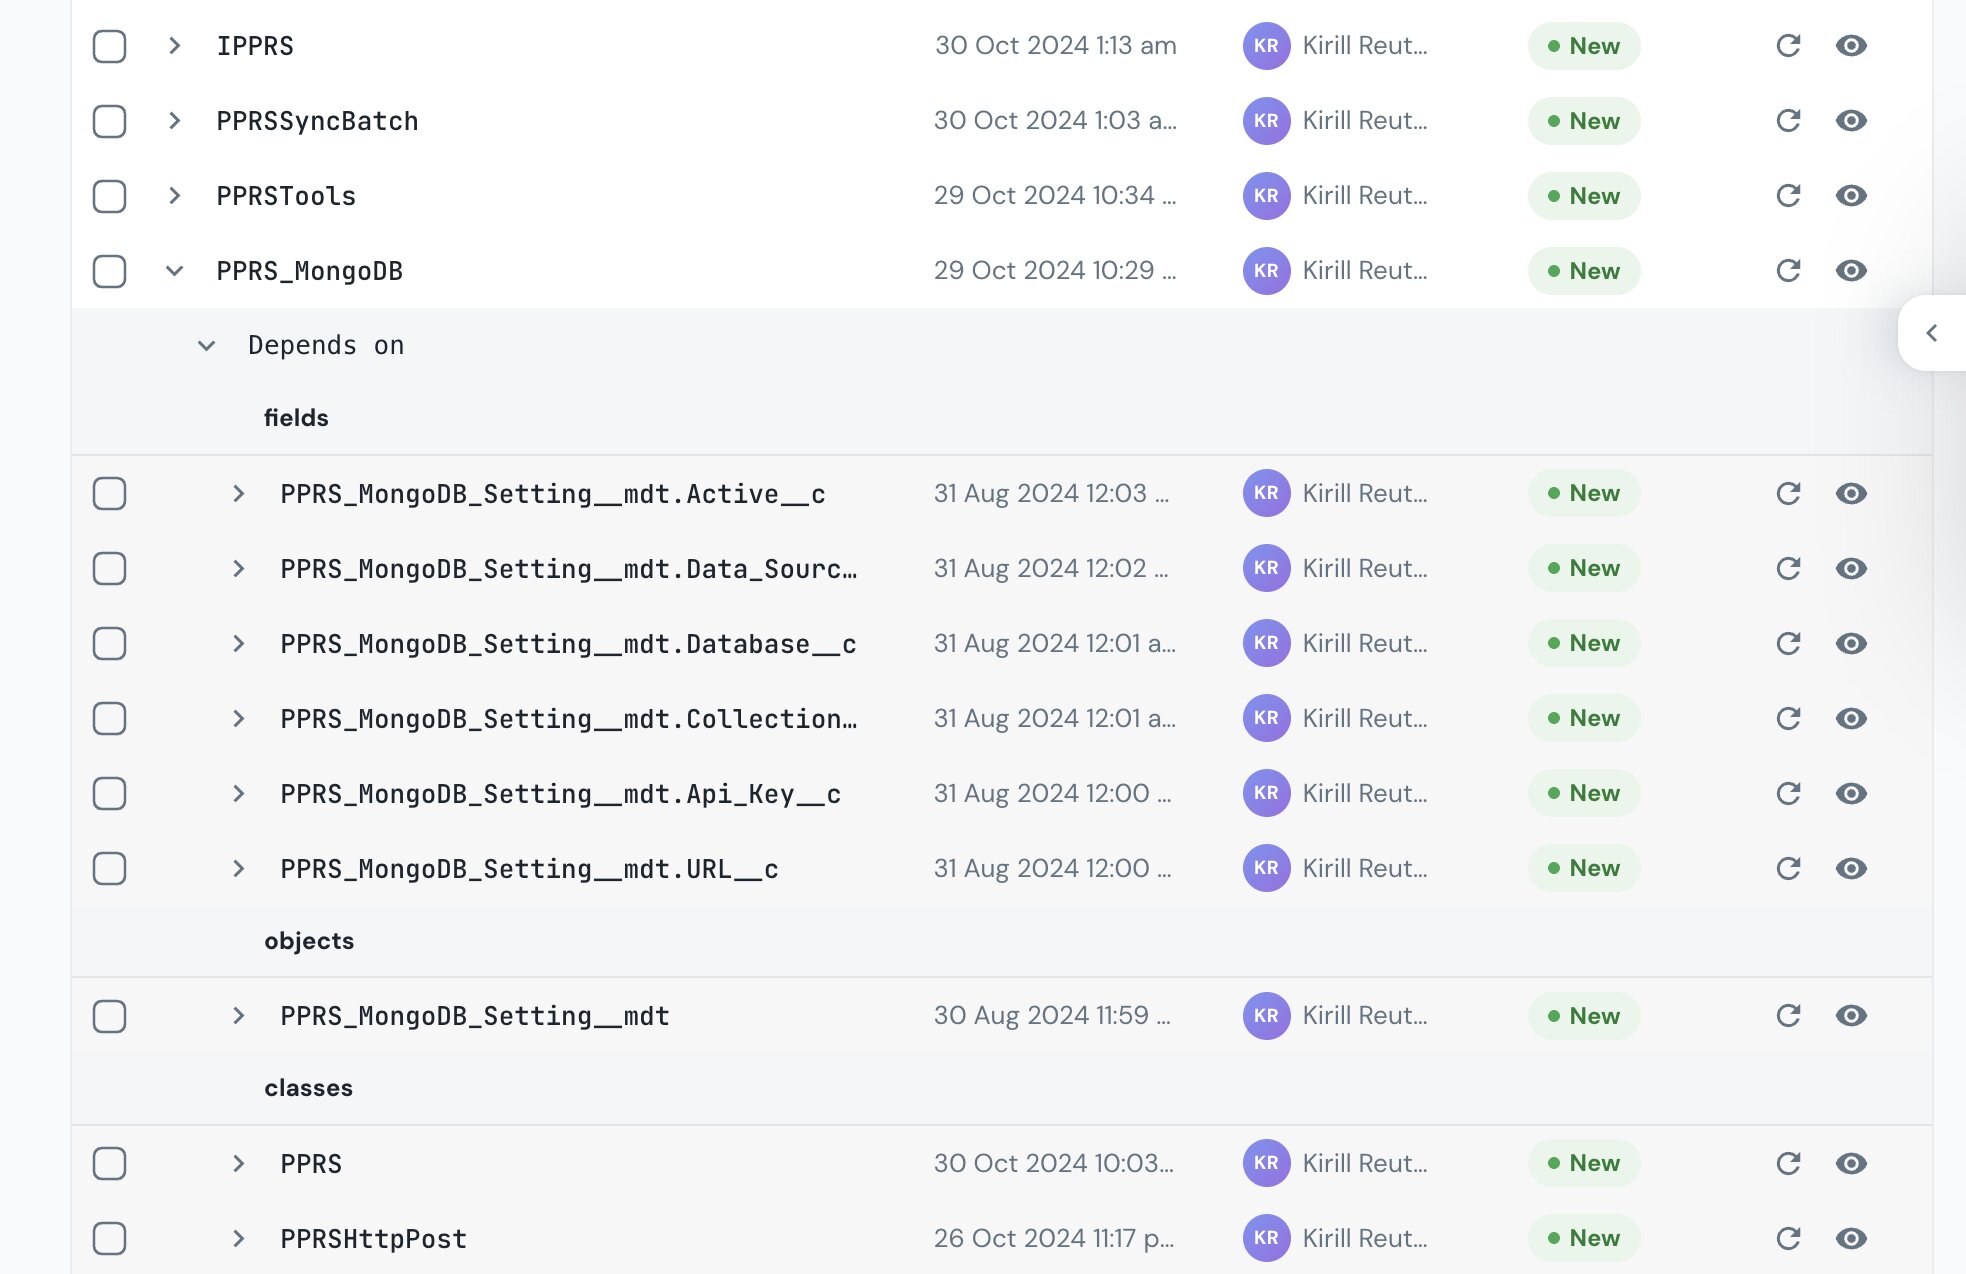View PPRSTools with the eye icon
Viewport: 1966px width, 1274px height.
tap(1851, 196)
